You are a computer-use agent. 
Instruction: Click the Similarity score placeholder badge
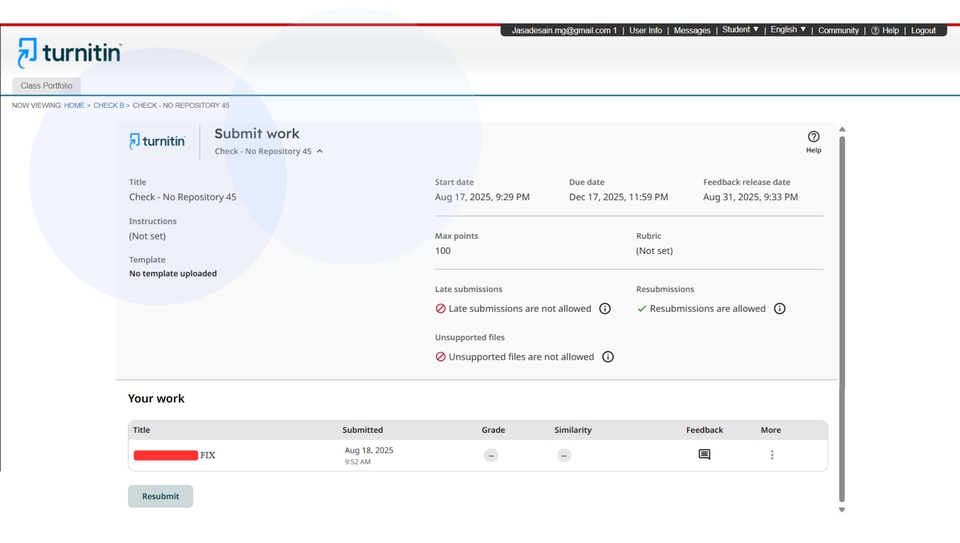[564, 455]
